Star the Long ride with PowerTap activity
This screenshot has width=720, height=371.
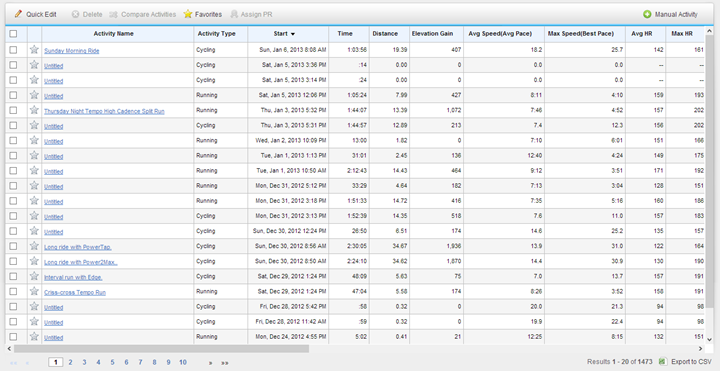[34, 246]
